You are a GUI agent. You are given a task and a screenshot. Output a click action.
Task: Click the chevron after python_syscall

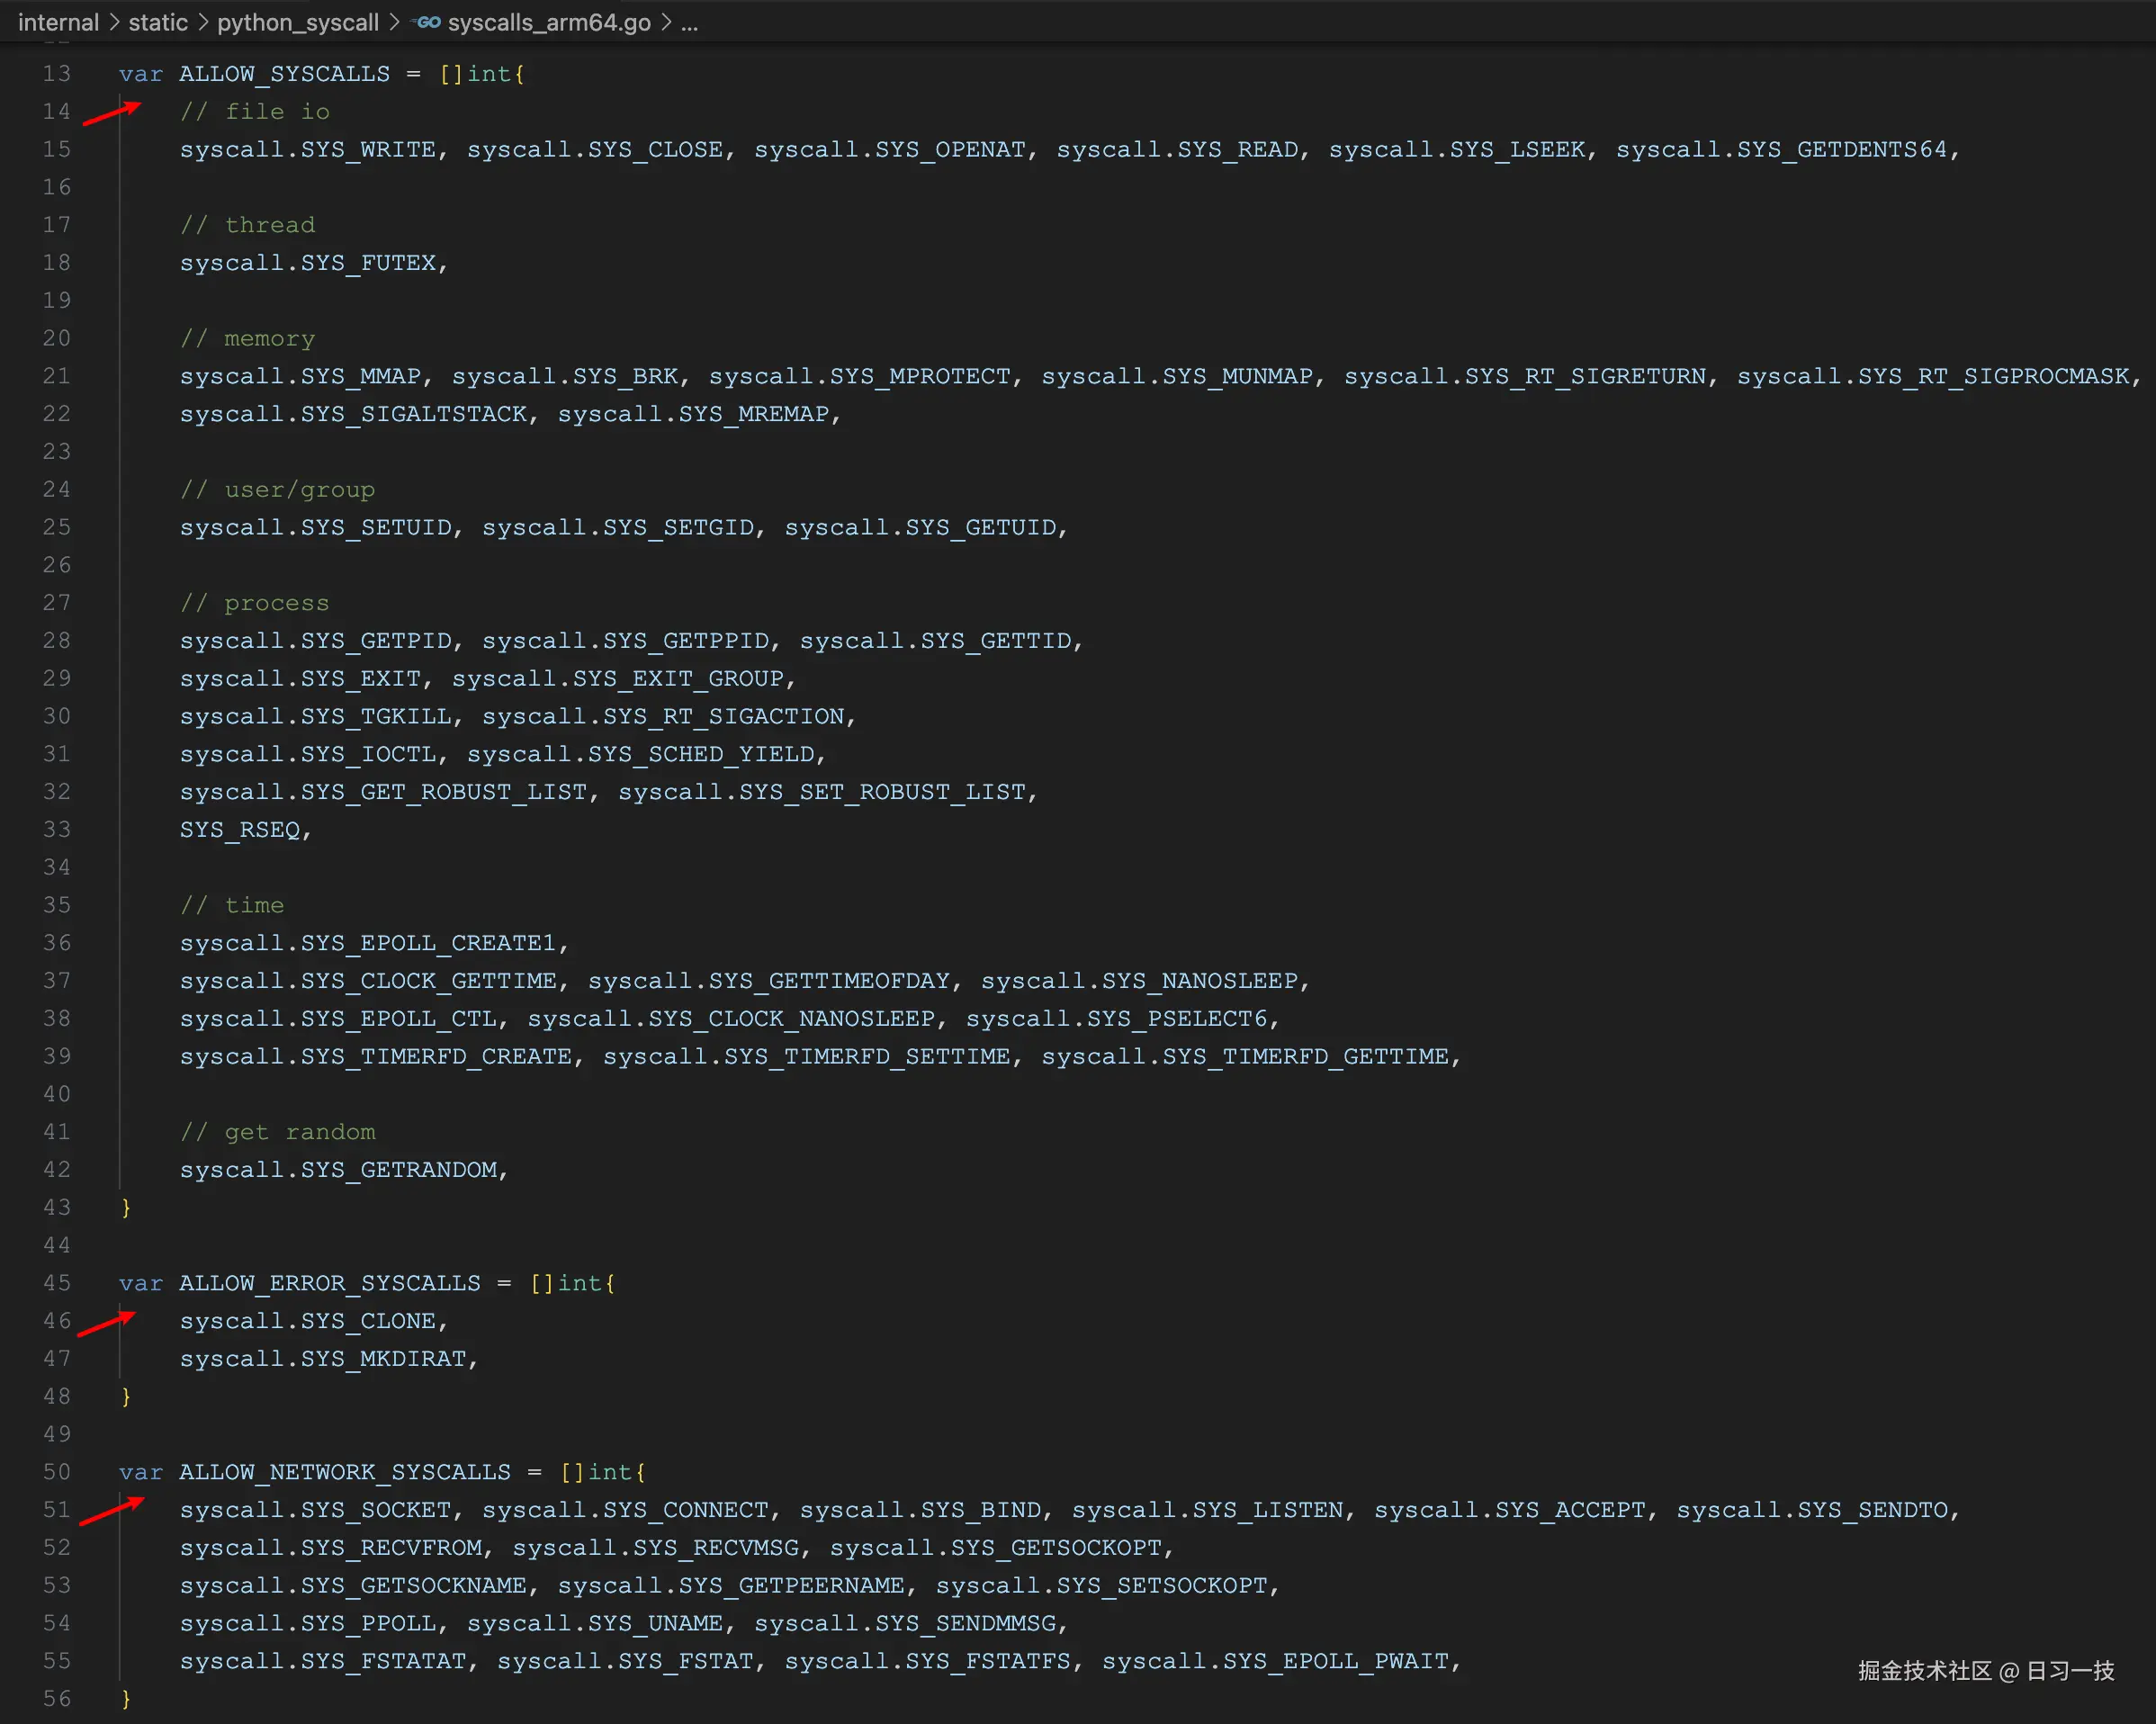click(x=395, y=22)
